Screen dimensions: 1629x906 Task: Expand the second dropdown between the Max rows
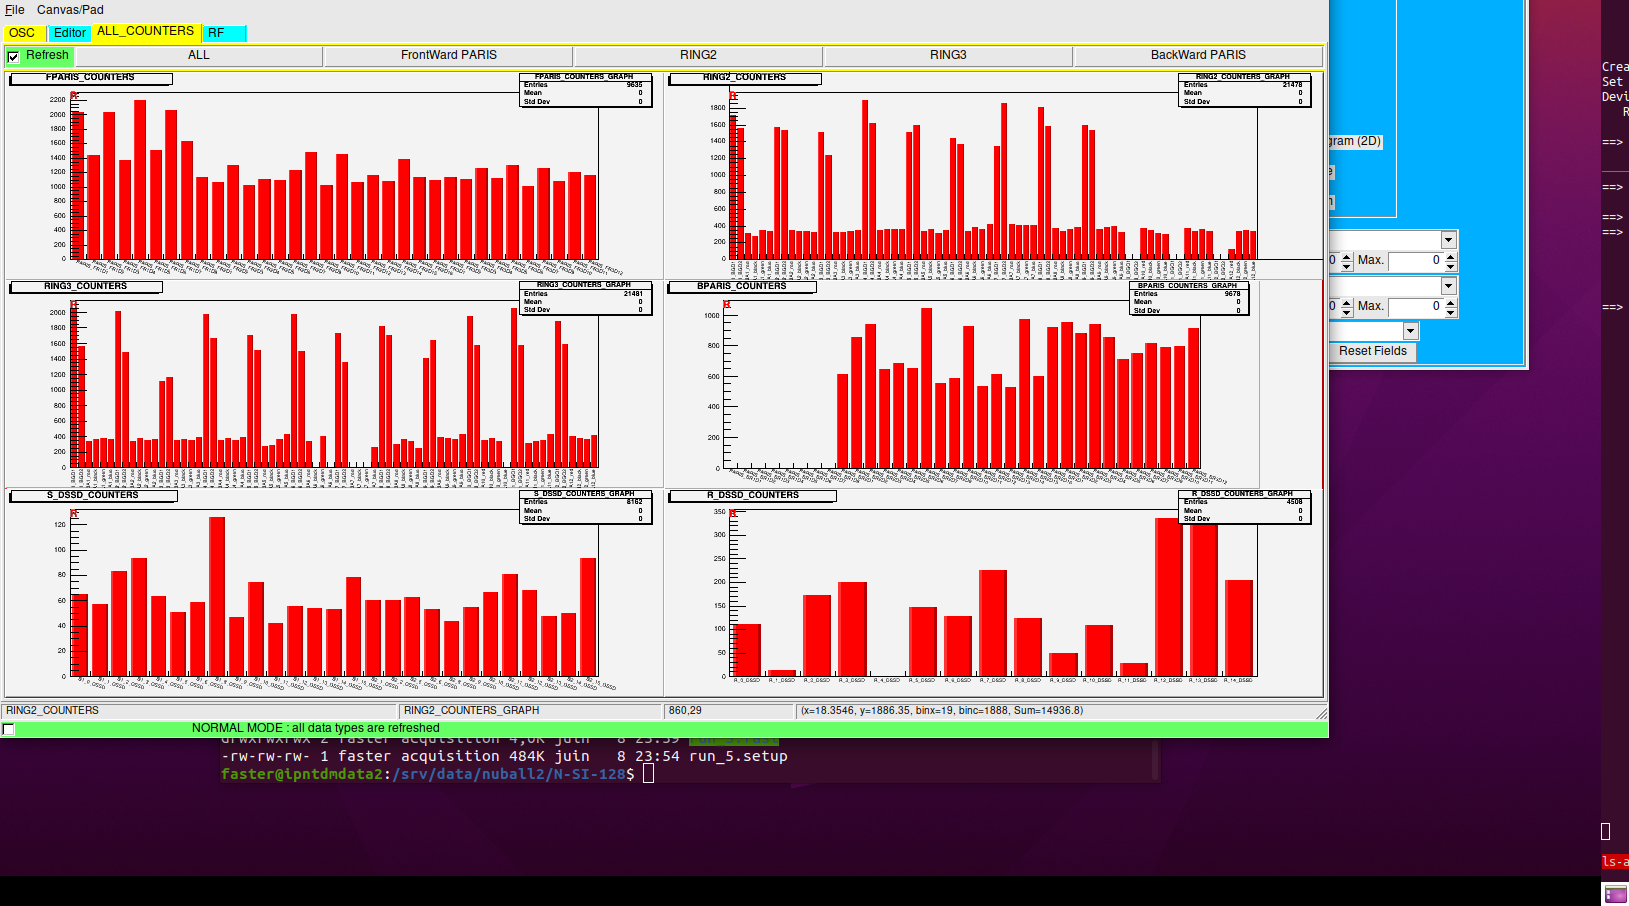[1448, 286]
